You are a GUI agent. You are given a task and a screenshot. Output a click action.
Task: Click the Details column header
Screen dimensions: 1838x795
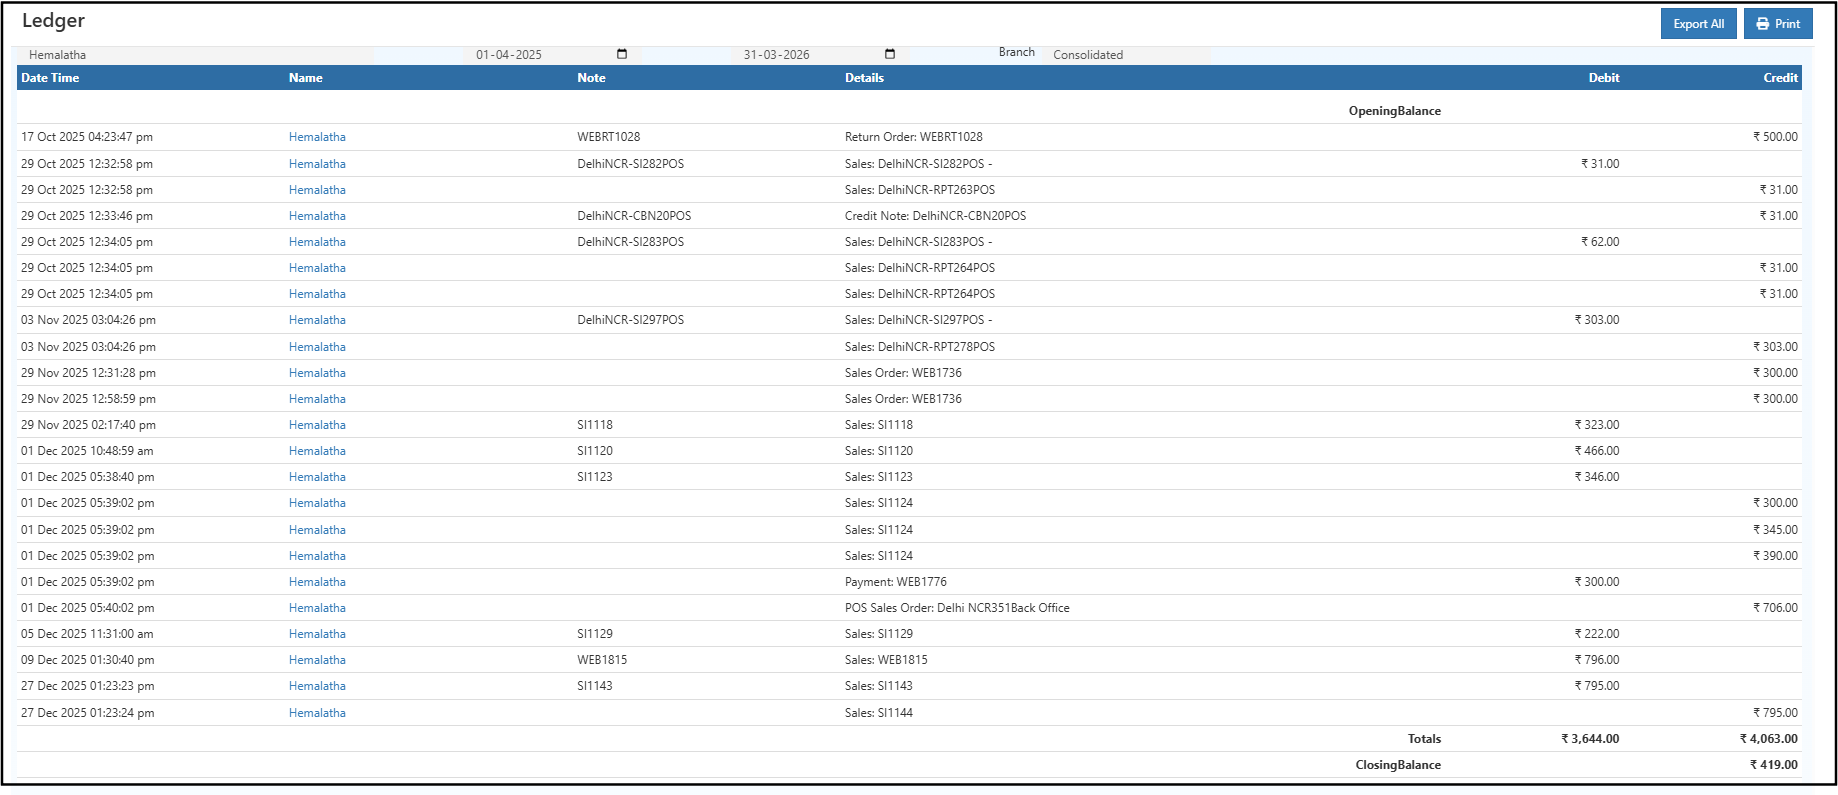[864, 78]
